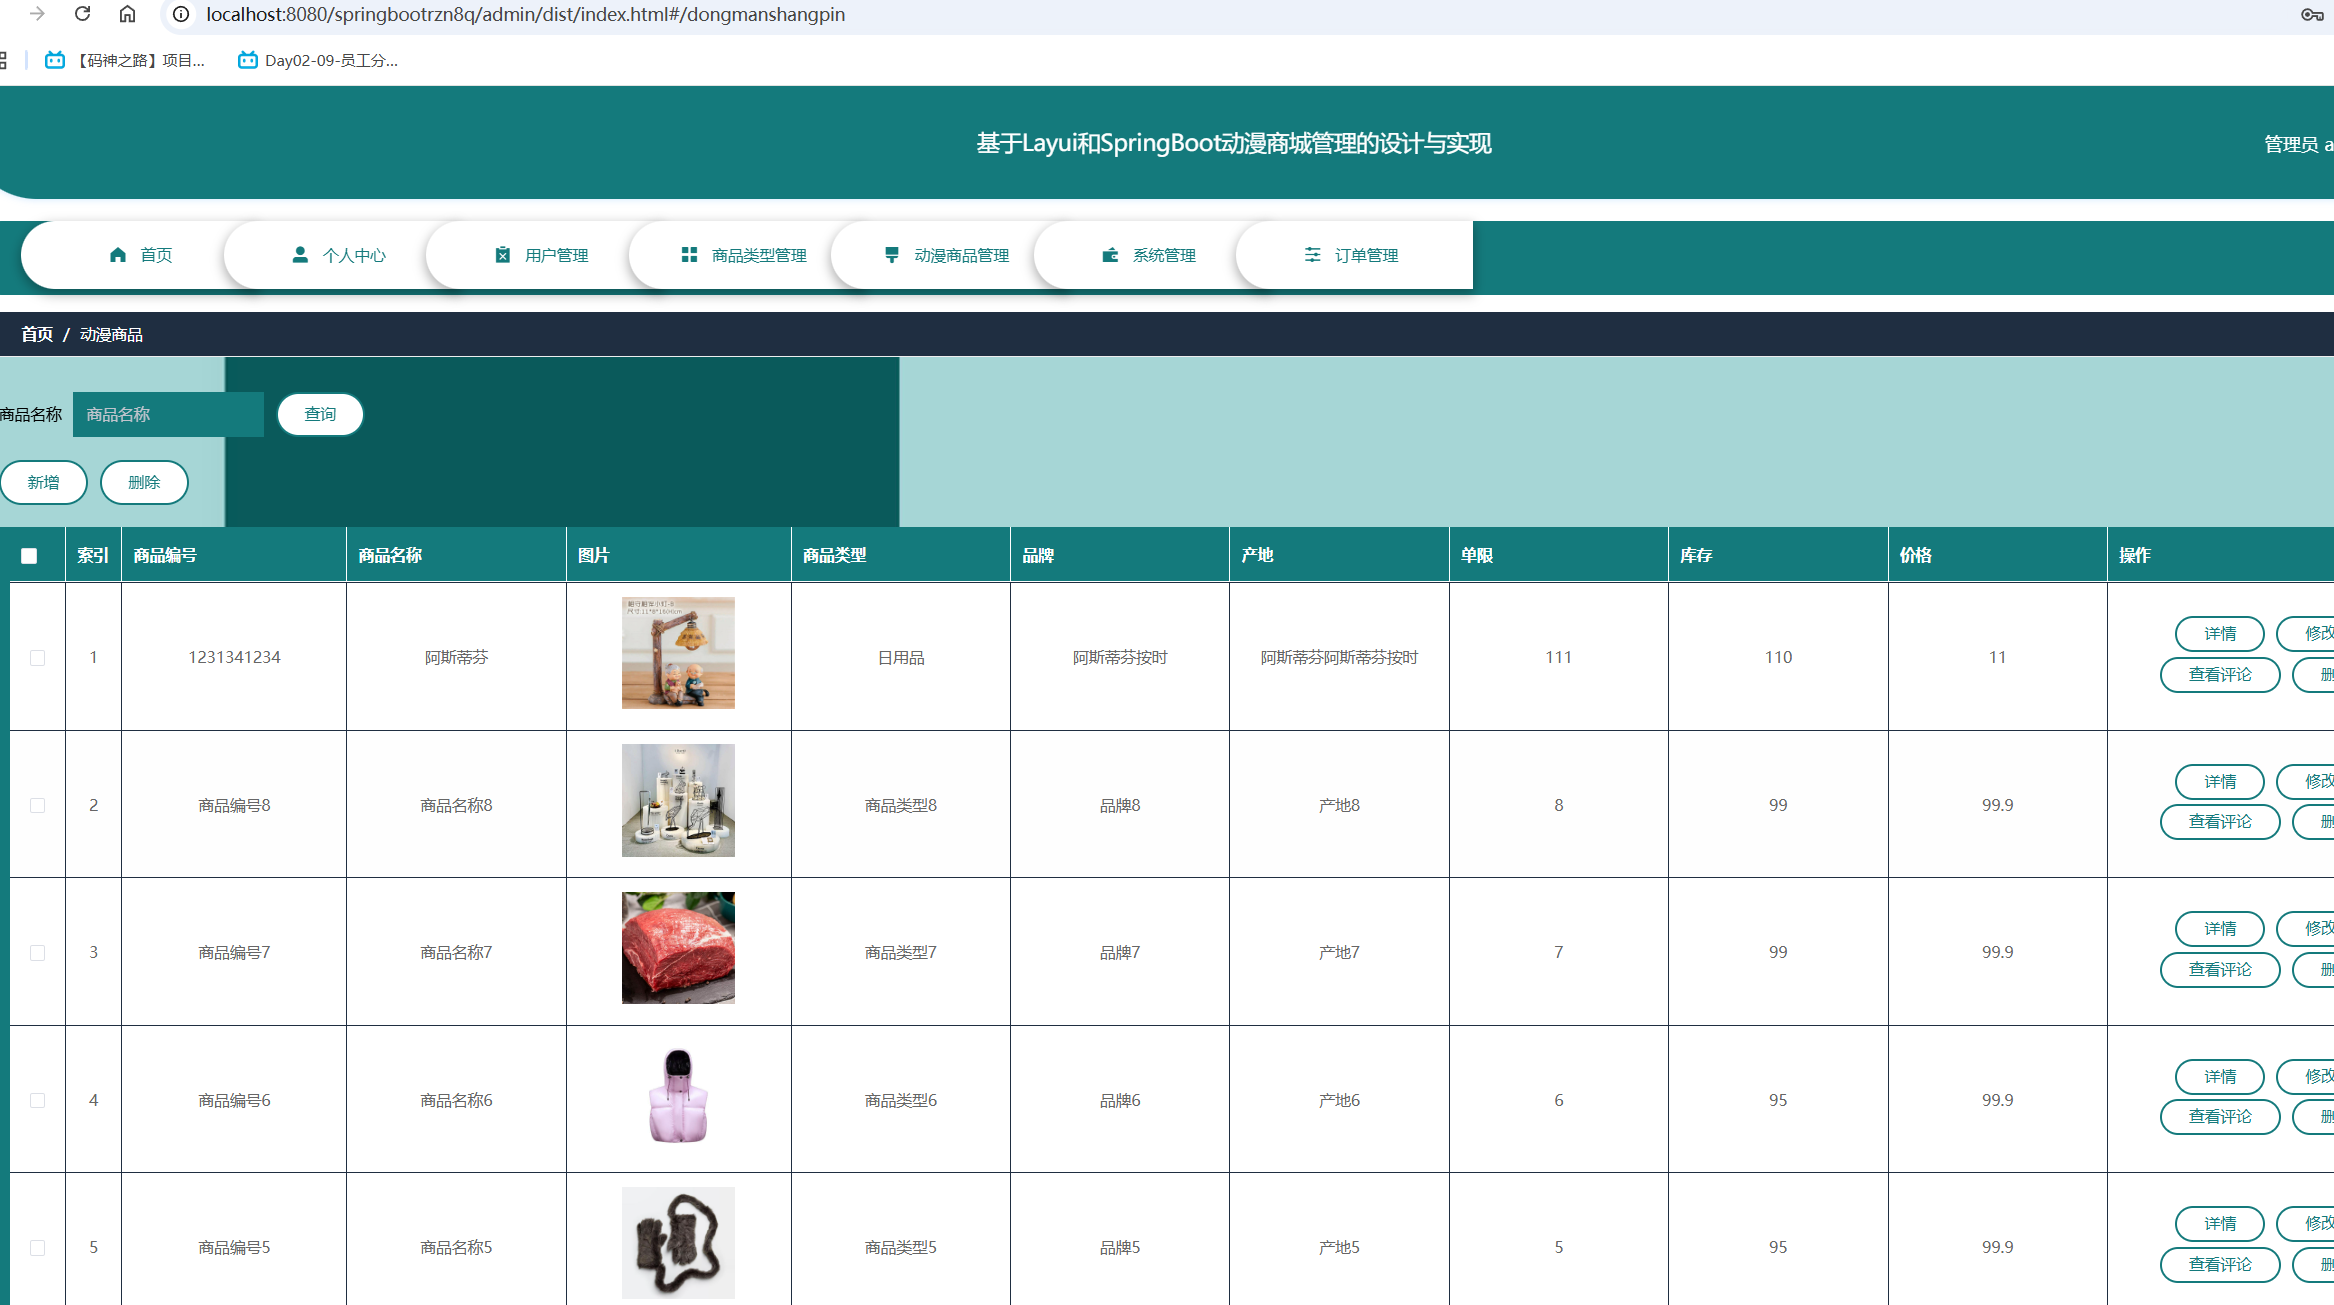Toggle the select-all header checkbox
This screenshot has width=2334, height=1305.
coord(29,556)
